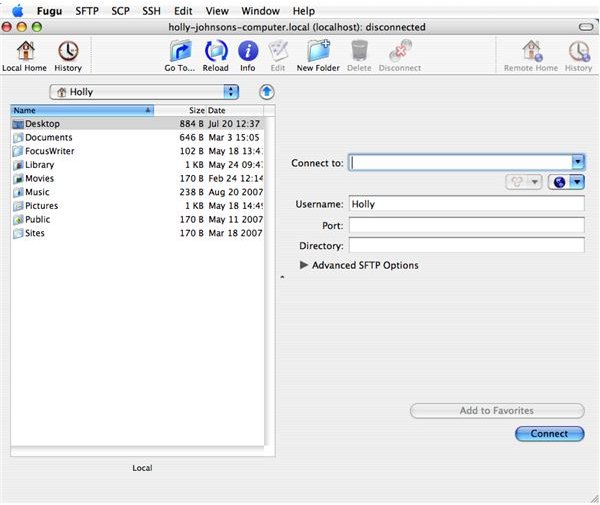The height and width of the screenshot is (505, 600).
Task: Click the Connect to text field
Action: point(460,162)
